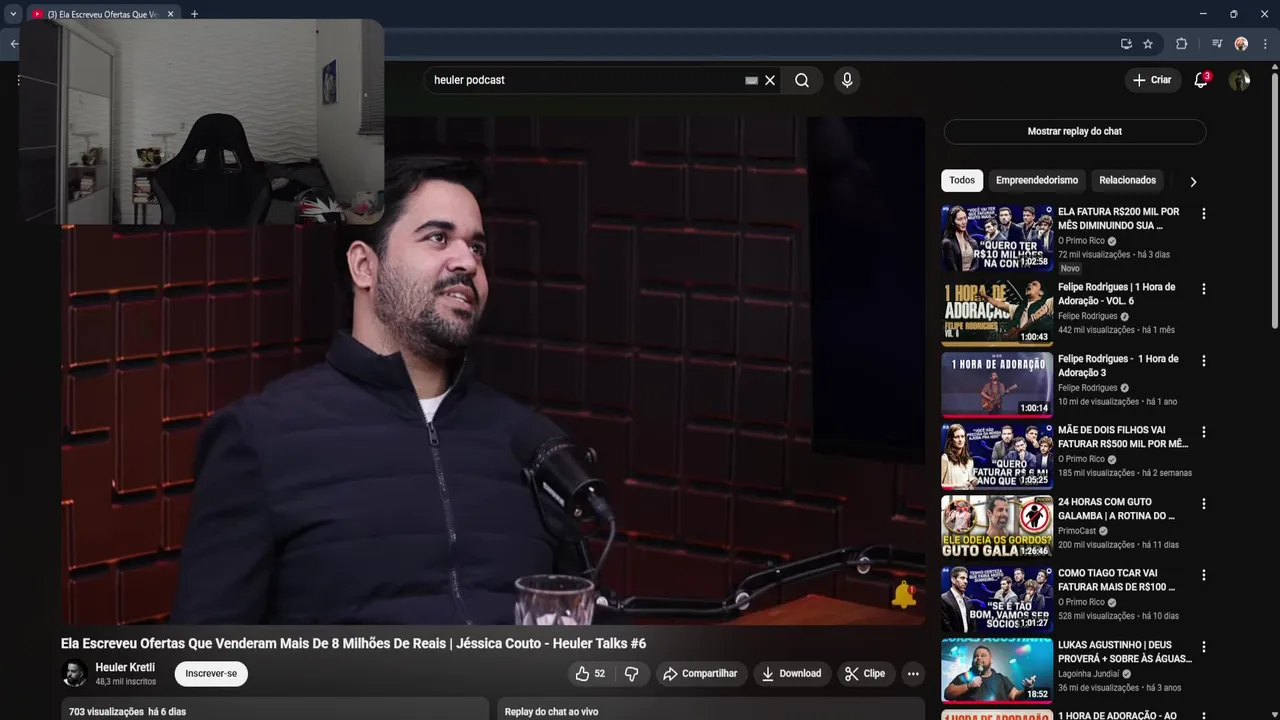
Task: Bookmark this page with the star icon
Action: [1148, 44]
